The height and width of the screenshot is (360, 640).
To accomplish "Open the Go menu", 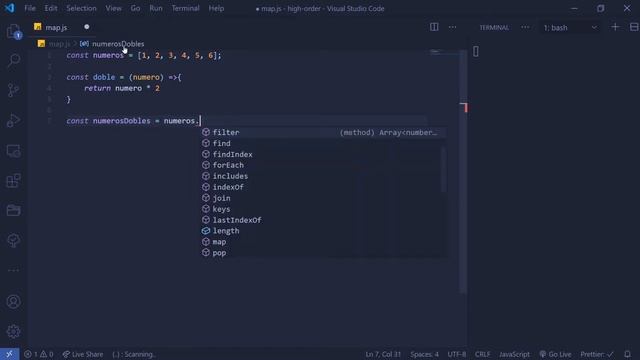I will [x=135, y=8].
